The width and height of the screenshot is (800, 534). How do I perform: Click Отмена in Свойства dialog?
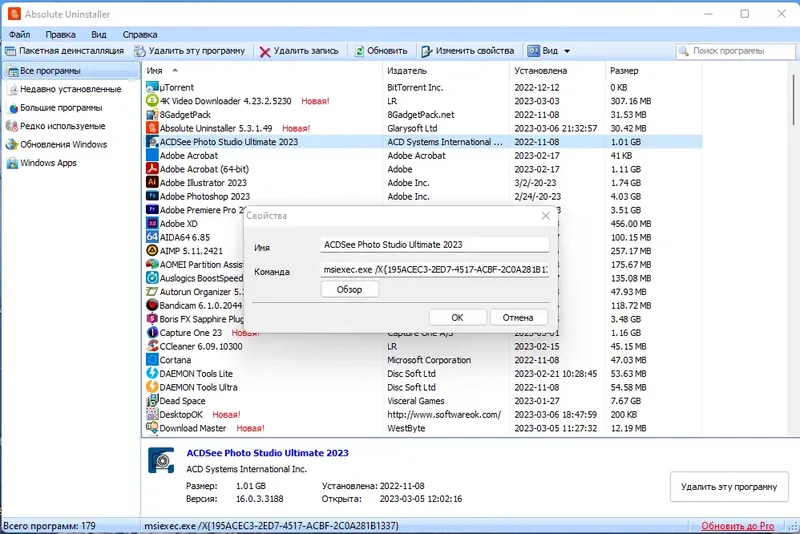518,317
